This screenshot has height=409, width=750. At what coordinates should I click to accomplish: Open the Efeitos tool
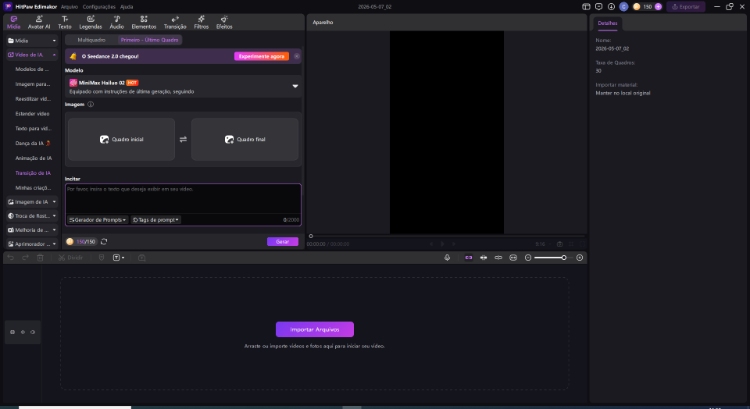point(224,22)
